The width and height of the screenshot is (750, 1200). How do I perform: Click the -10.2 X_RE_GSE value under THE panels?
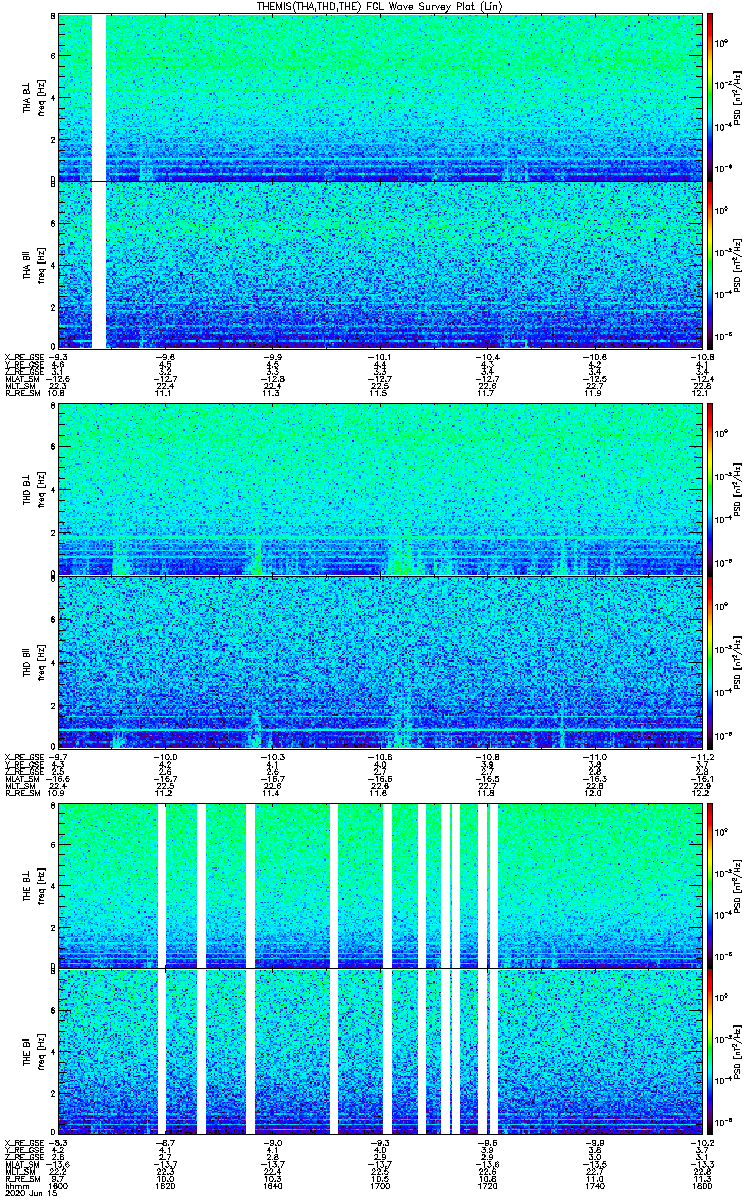tap(702, 1142)
